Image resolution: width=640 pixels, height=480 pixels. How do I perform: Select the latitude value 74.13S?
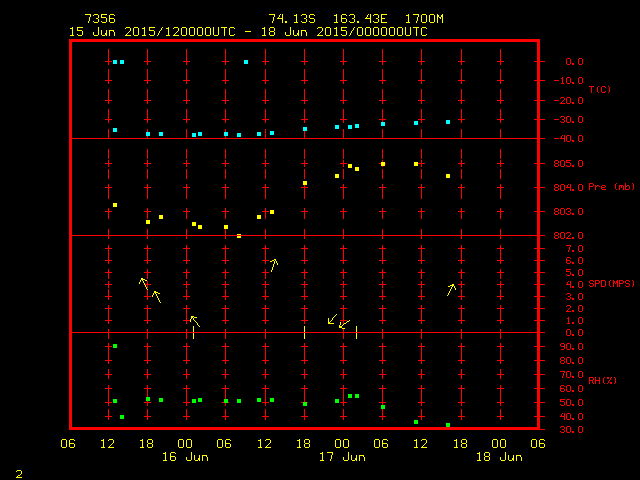point(287,19)
